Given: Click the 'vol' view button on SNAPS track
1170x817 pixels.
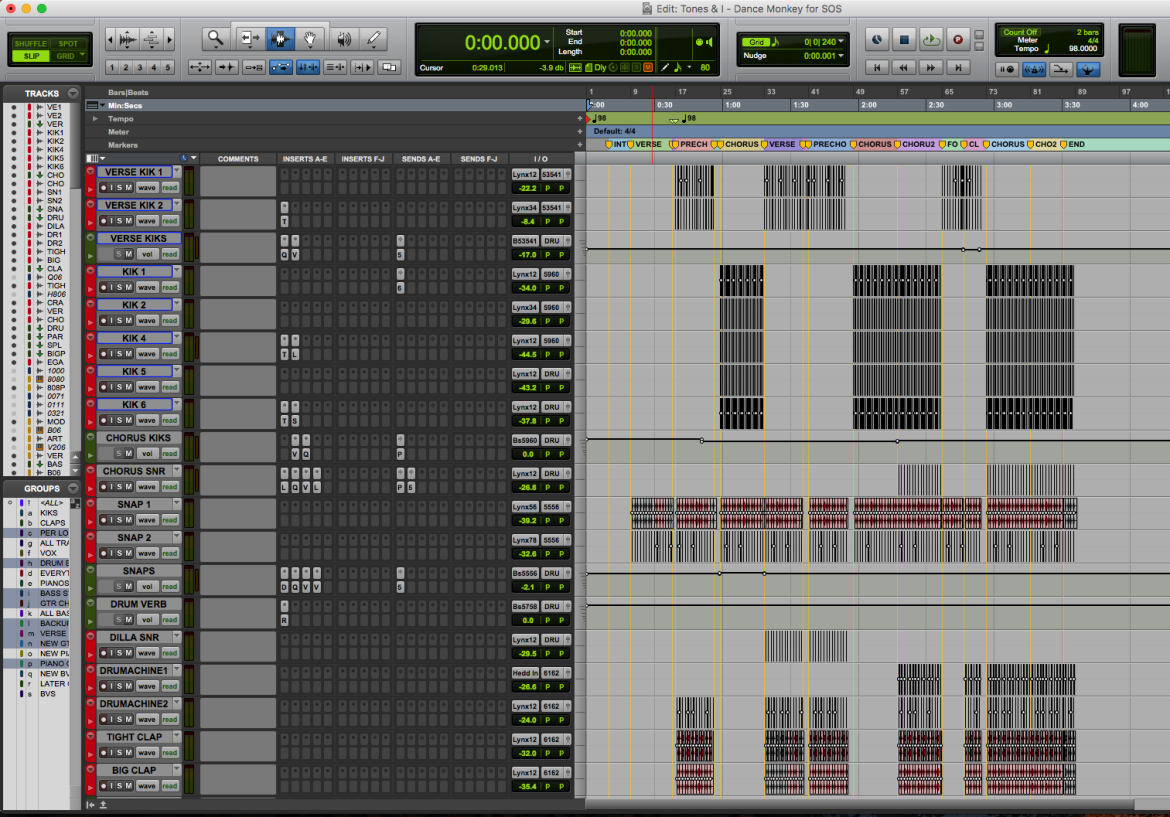Looking at the screenshot, I should 147,586.
